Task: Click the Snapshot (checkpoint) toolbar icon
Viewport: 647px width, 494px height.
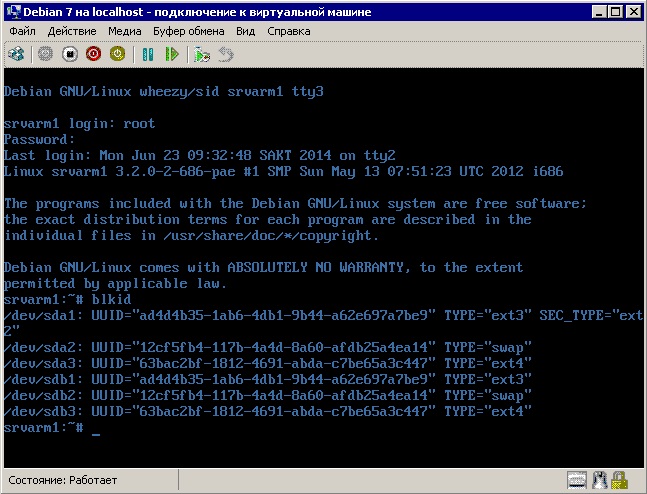Action: tap(202, 54)
